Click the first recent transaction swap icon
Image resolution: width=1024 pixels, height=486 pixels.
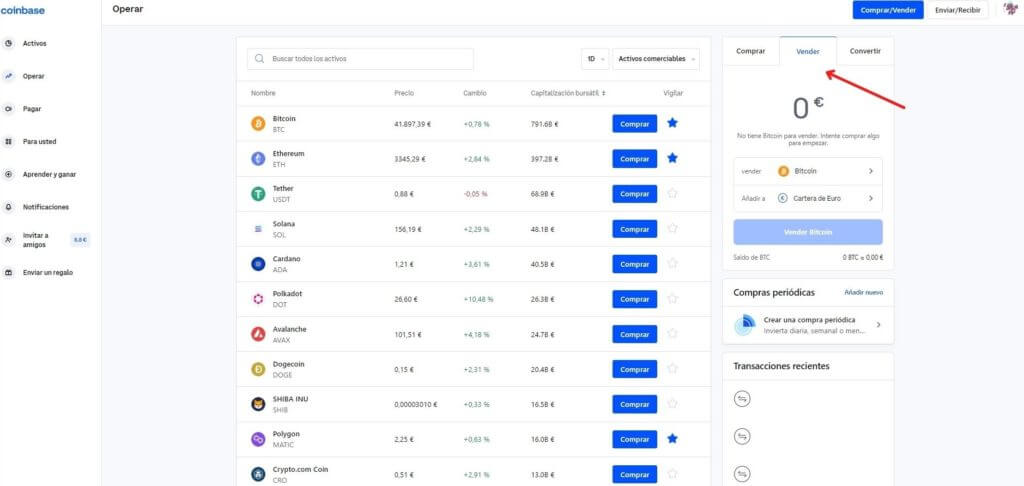pyautogui.click(x=743, y=398)
